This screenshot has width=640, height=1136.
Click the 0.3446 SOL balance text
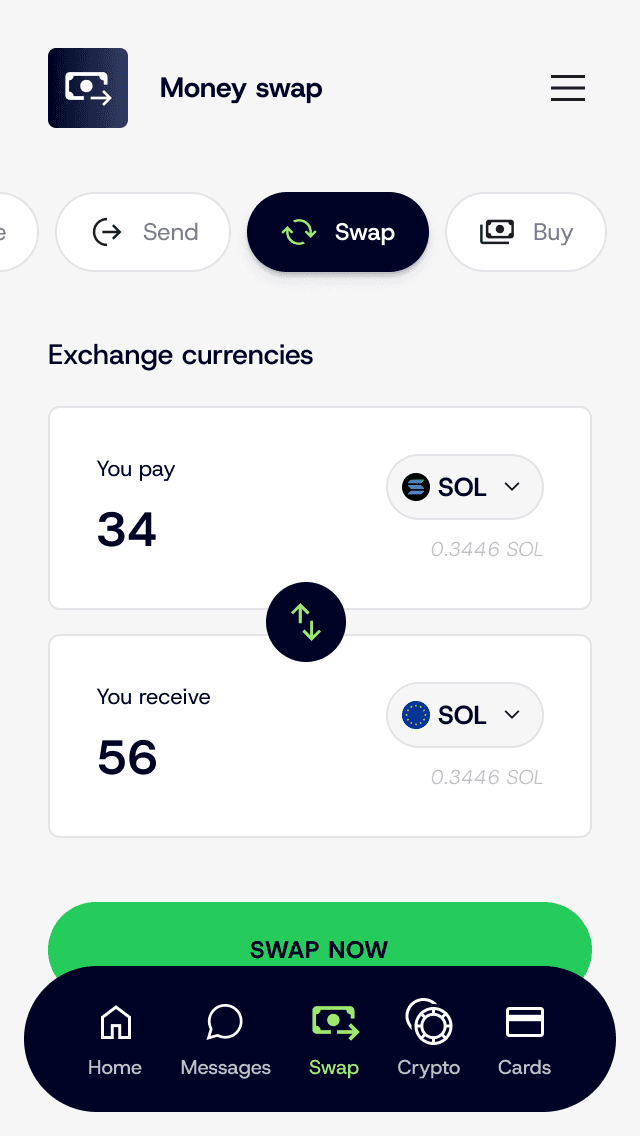point(487,549)
